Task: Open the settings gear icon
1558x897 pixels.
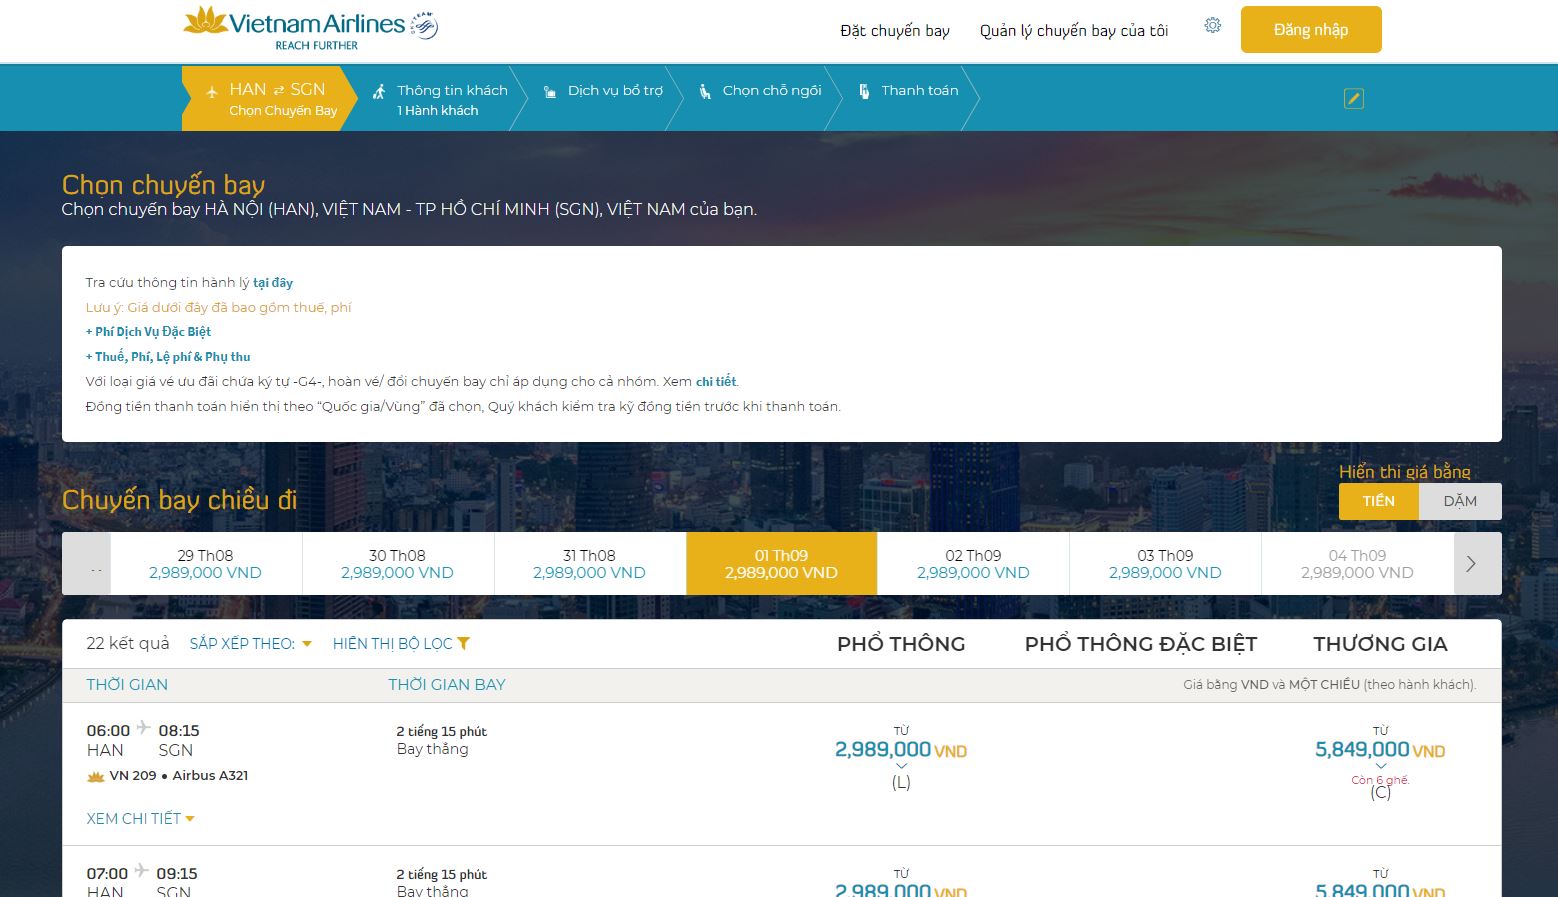Action: point(1212,25)
